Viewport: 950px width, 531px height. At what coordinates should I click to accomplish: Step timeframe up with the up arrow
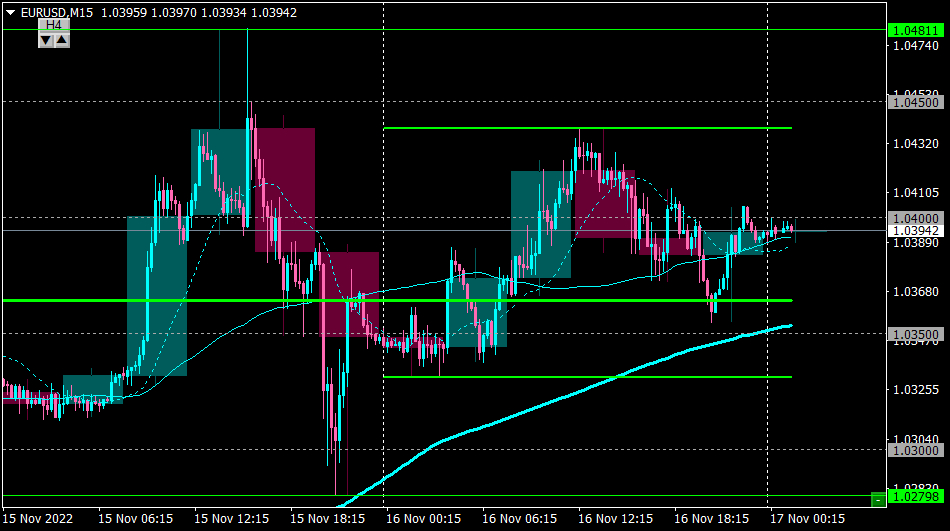[62, 41]
